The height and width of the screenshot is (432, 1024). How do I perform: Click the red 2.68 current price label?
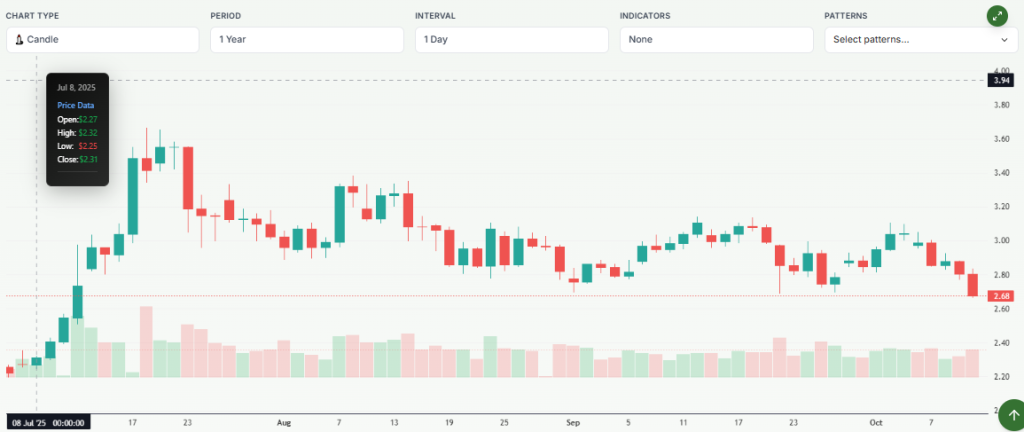point(1001,296)
